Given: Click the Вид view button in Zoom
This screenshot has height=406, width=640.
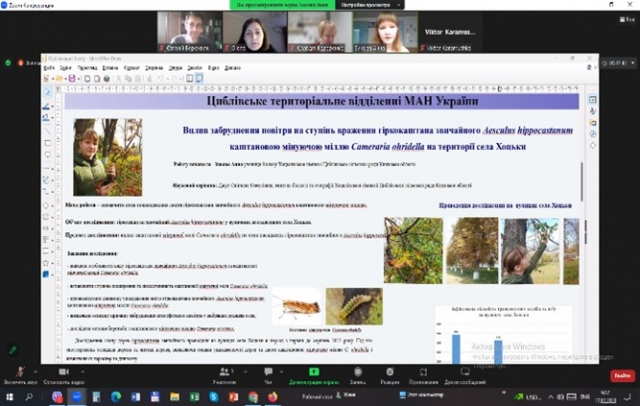Looking at the screenshot, I should click(628, 19).
